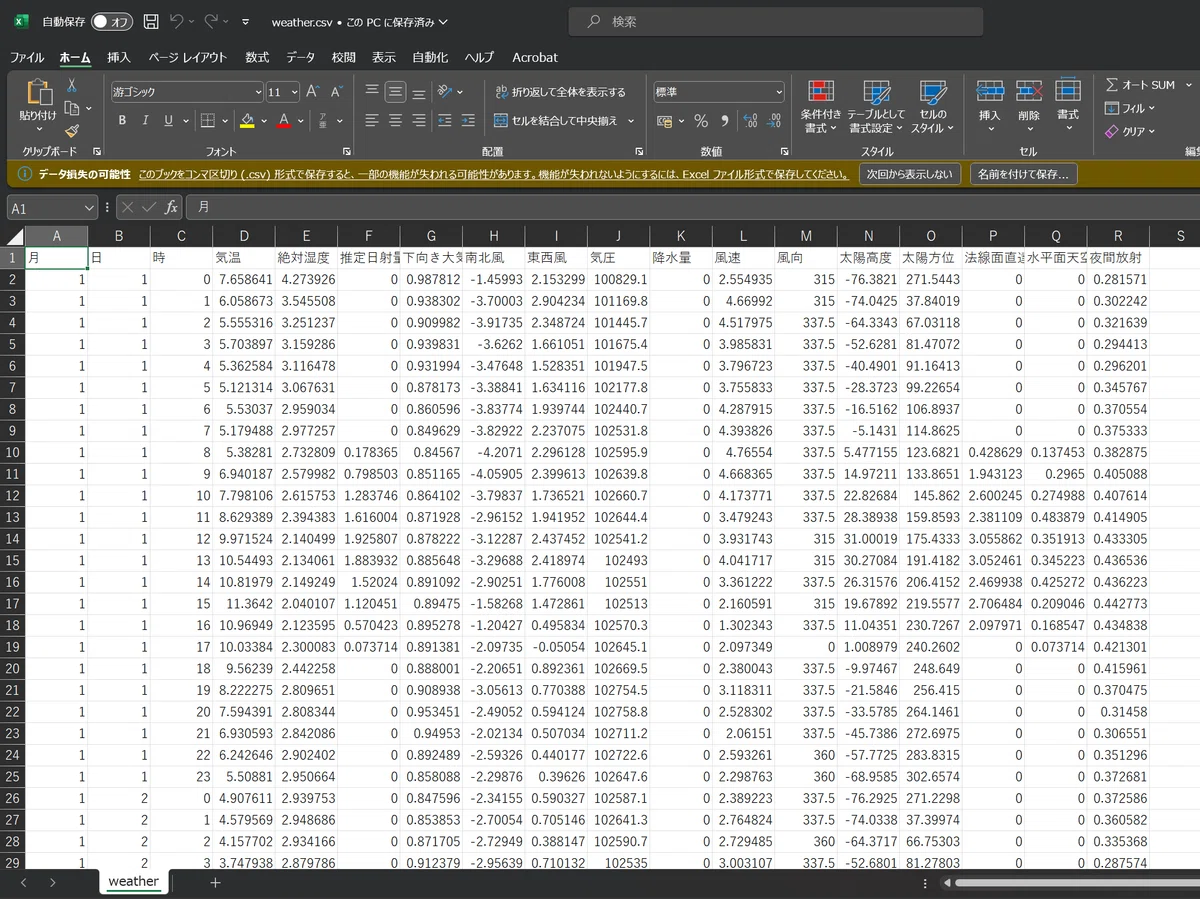The height and width of the screenshot is (899, 1200).
Task: Open the Format as Table (テーブルとして書式設定) menu
Action: pyautogui.click(x=876, y=108)
